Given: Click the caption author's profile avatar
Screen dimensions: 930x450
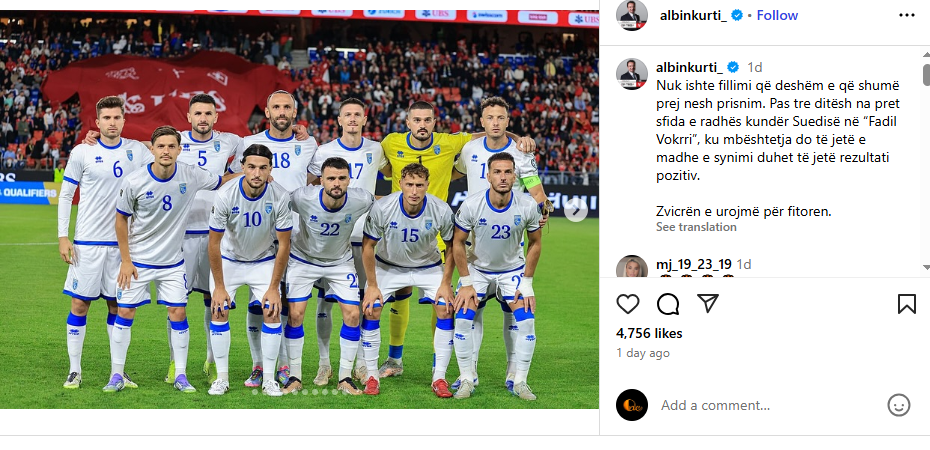Looking at the screenshot, I should 632,74.
